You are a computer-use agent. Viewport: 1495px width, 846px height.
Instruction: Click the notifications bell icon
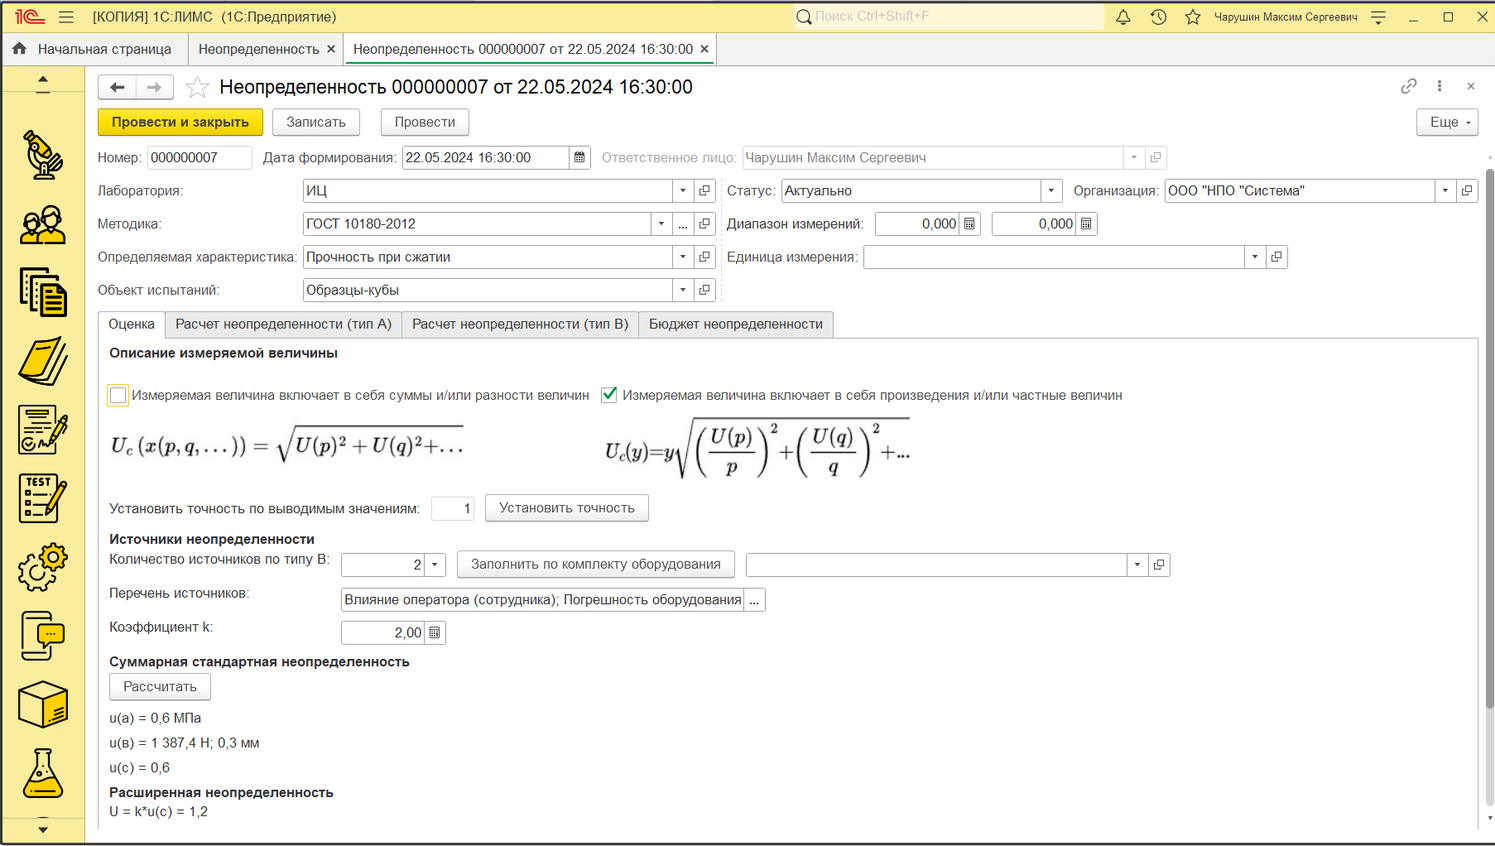(x=1123, y=17)
